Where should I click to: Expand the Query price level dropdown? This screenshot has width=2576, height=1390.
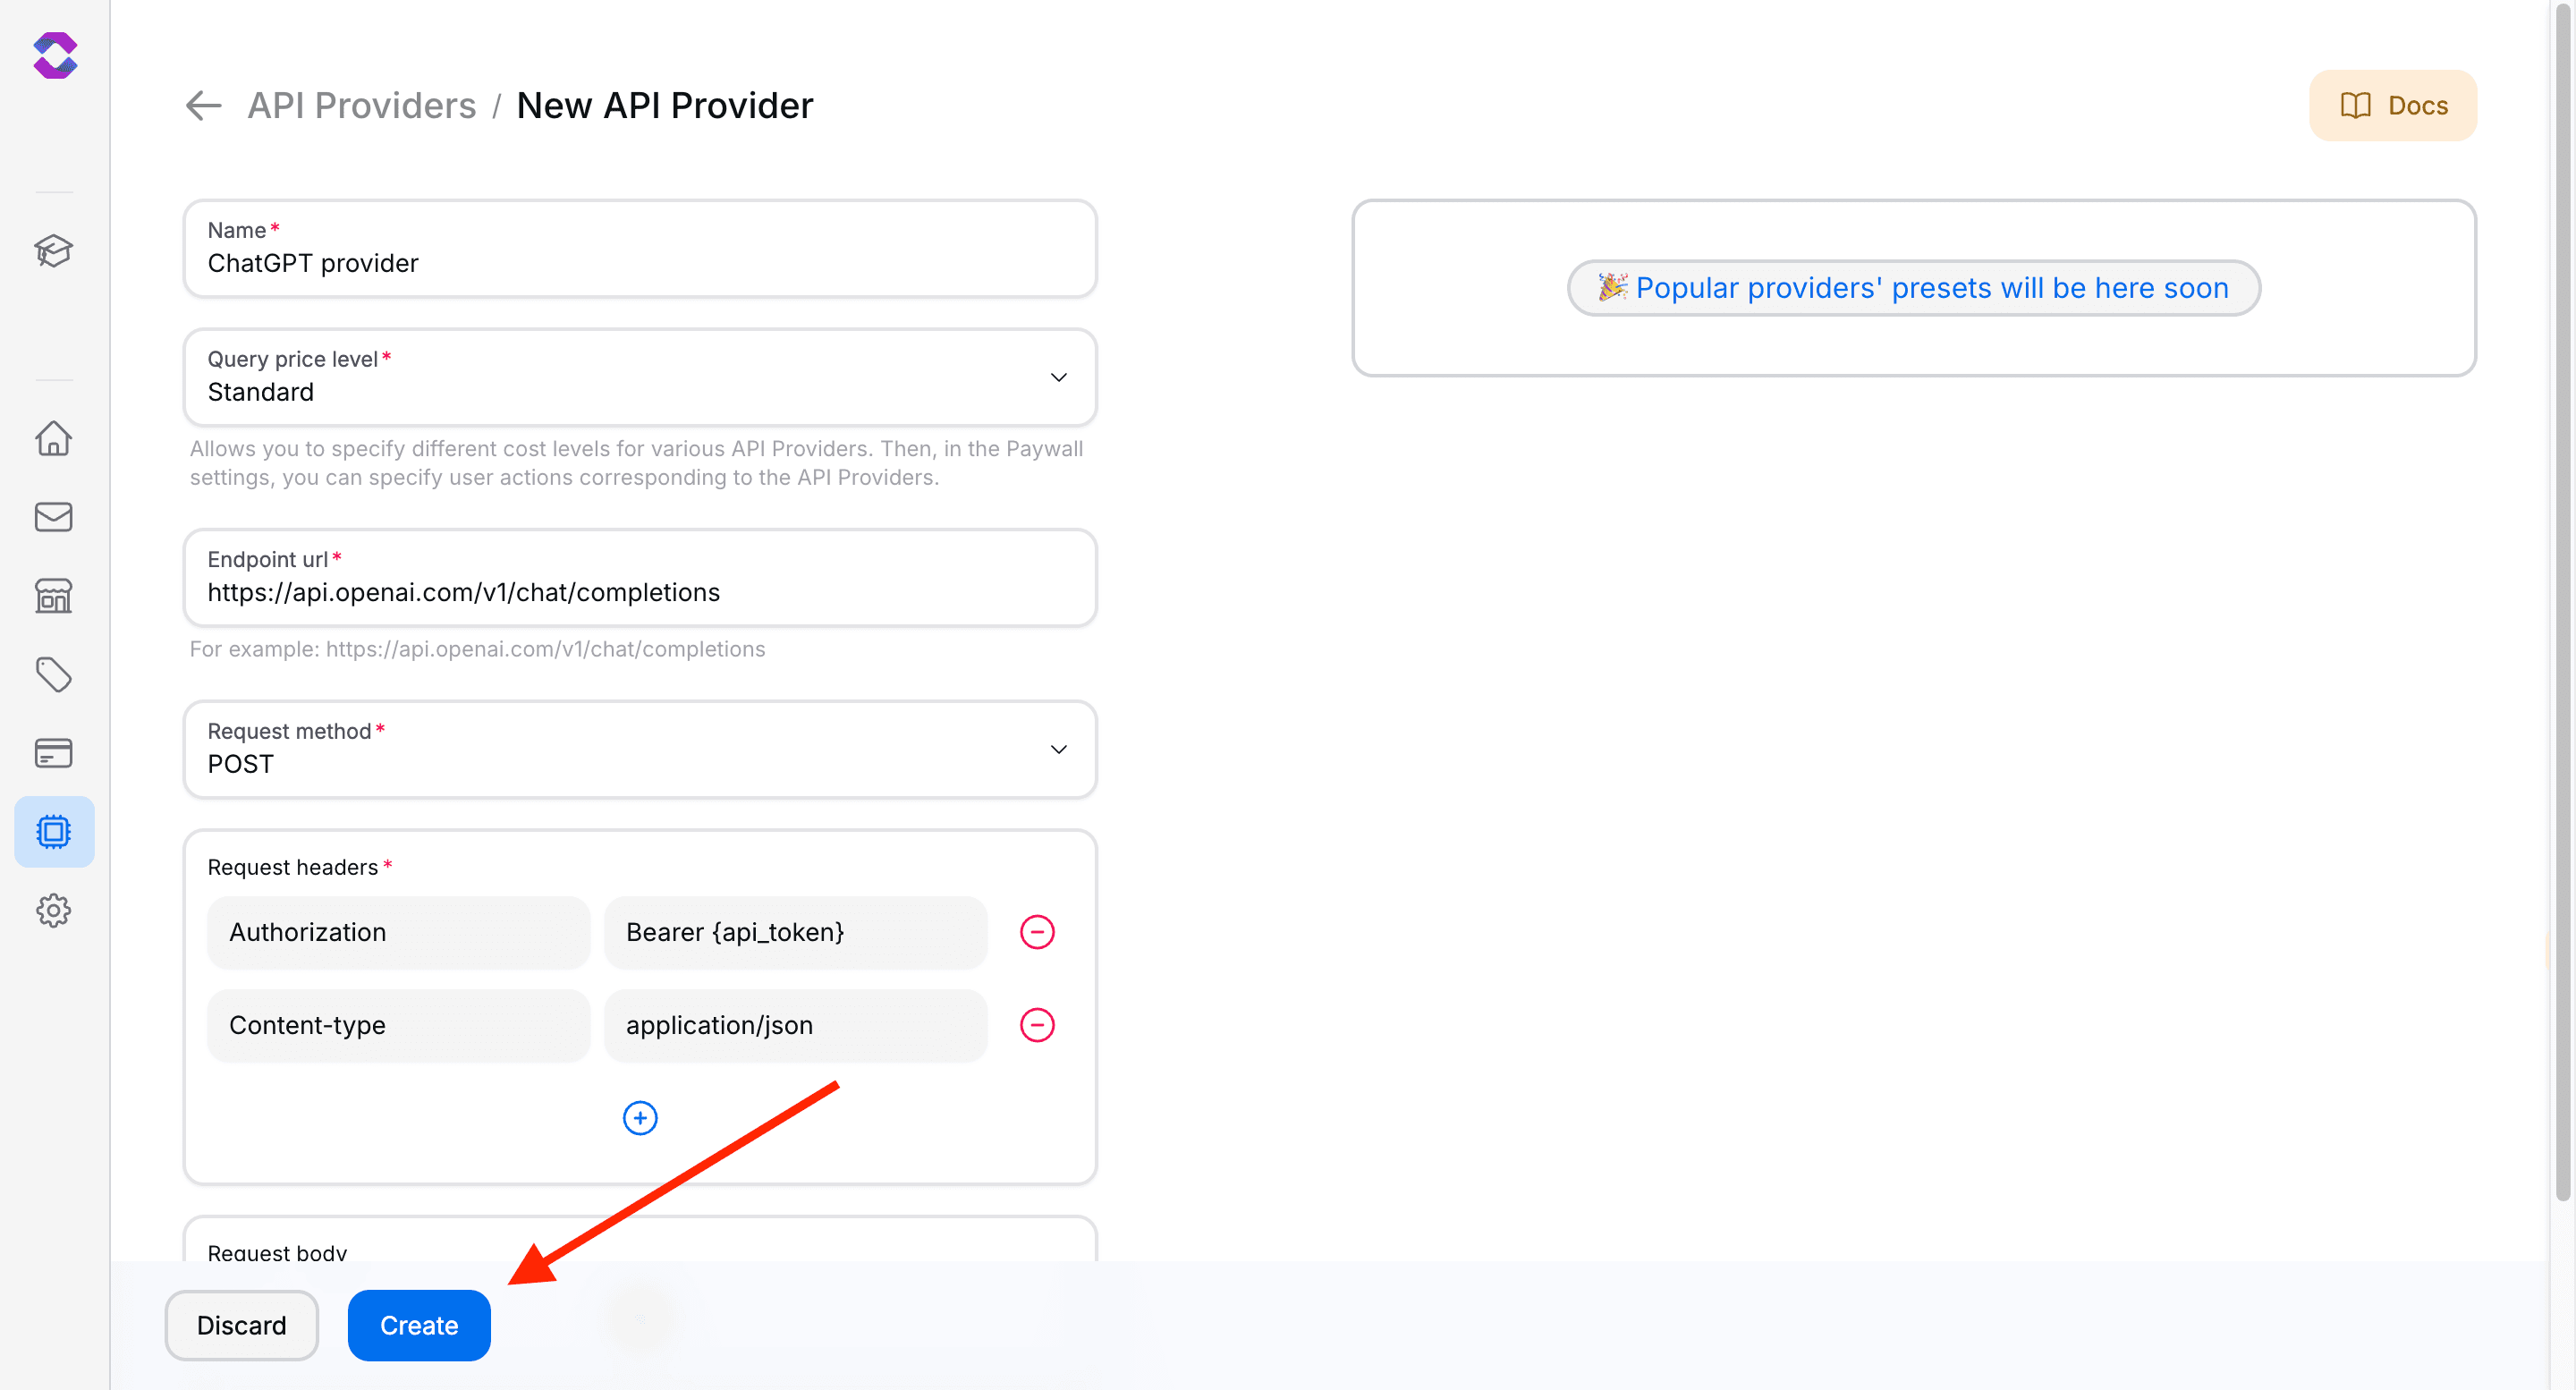[x=1058, y=377]
